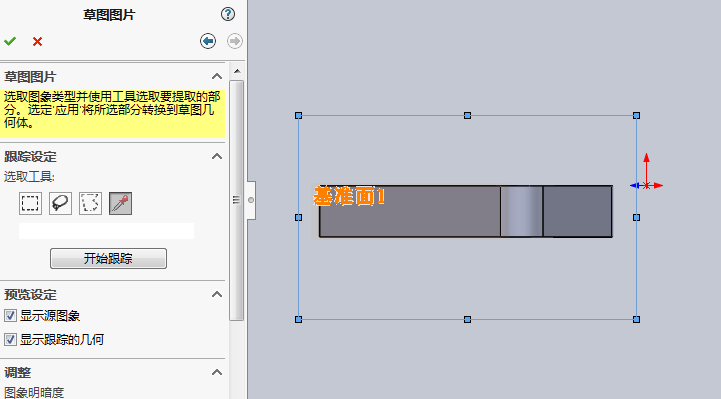Click the 选取工具 label
The image size is (721, 399).
[x=29, y=177]
